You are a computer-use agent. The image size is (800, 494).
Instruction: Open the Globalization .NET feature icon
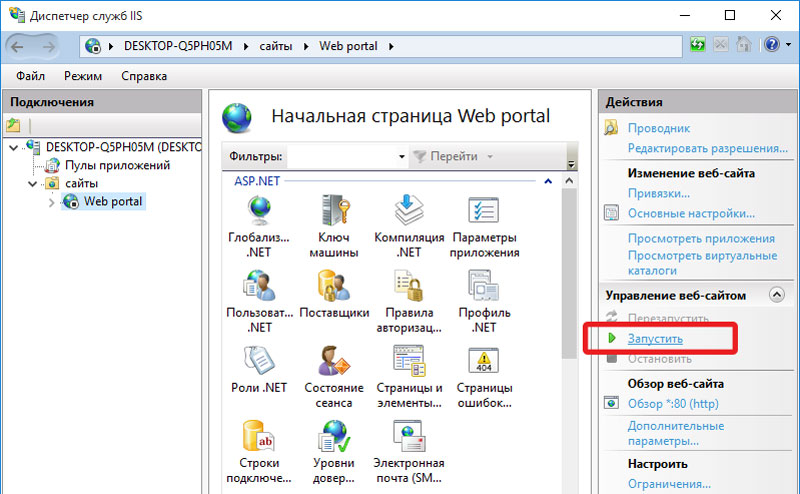pos(259,211)
